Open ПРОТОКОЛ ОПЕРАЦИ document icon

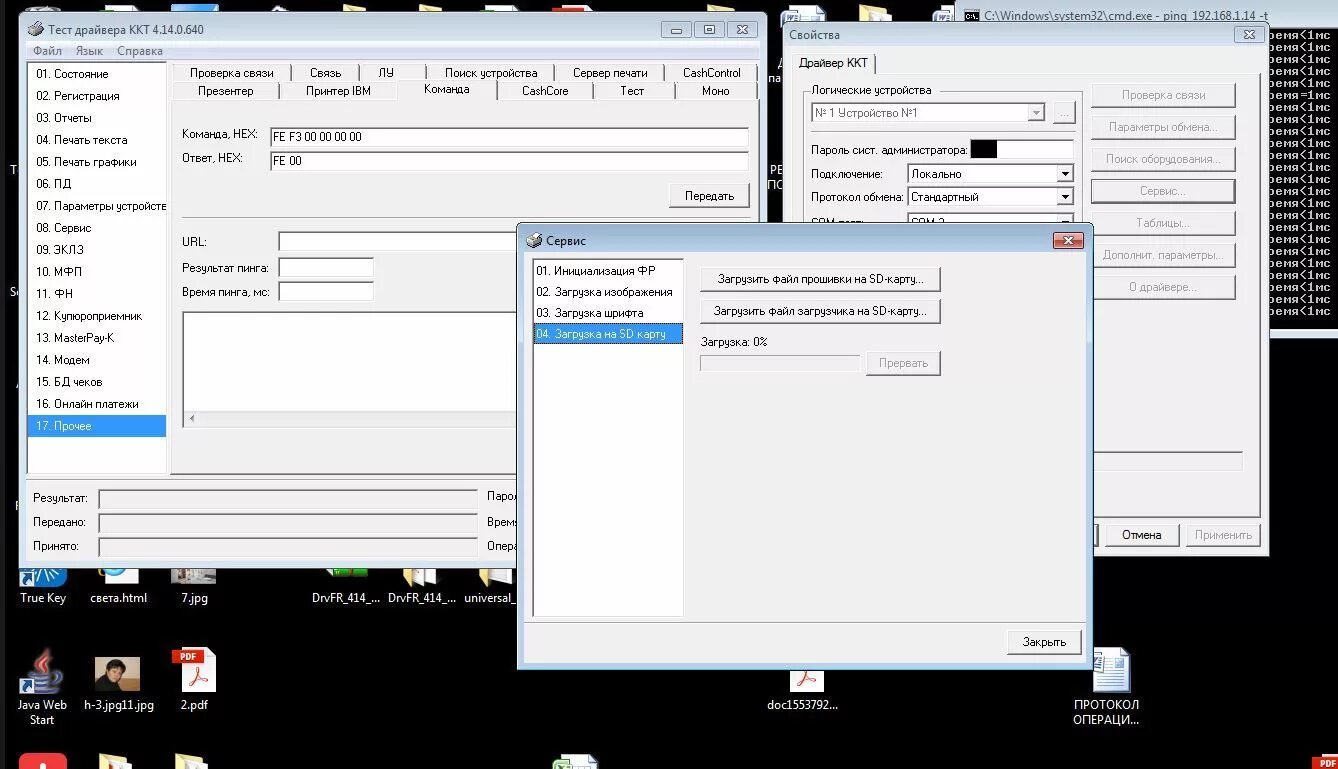click(1107, 687)
